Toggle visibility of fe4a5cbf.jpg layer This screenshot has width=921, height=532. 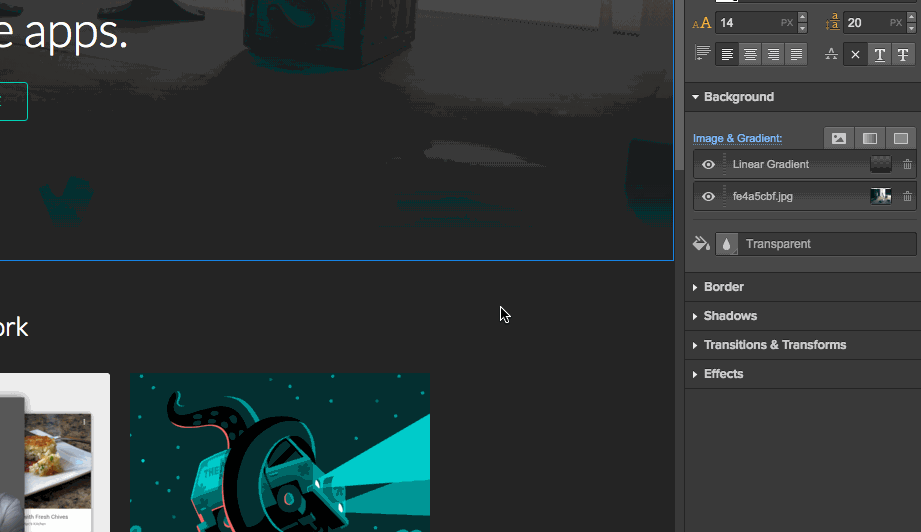(708, 197)
